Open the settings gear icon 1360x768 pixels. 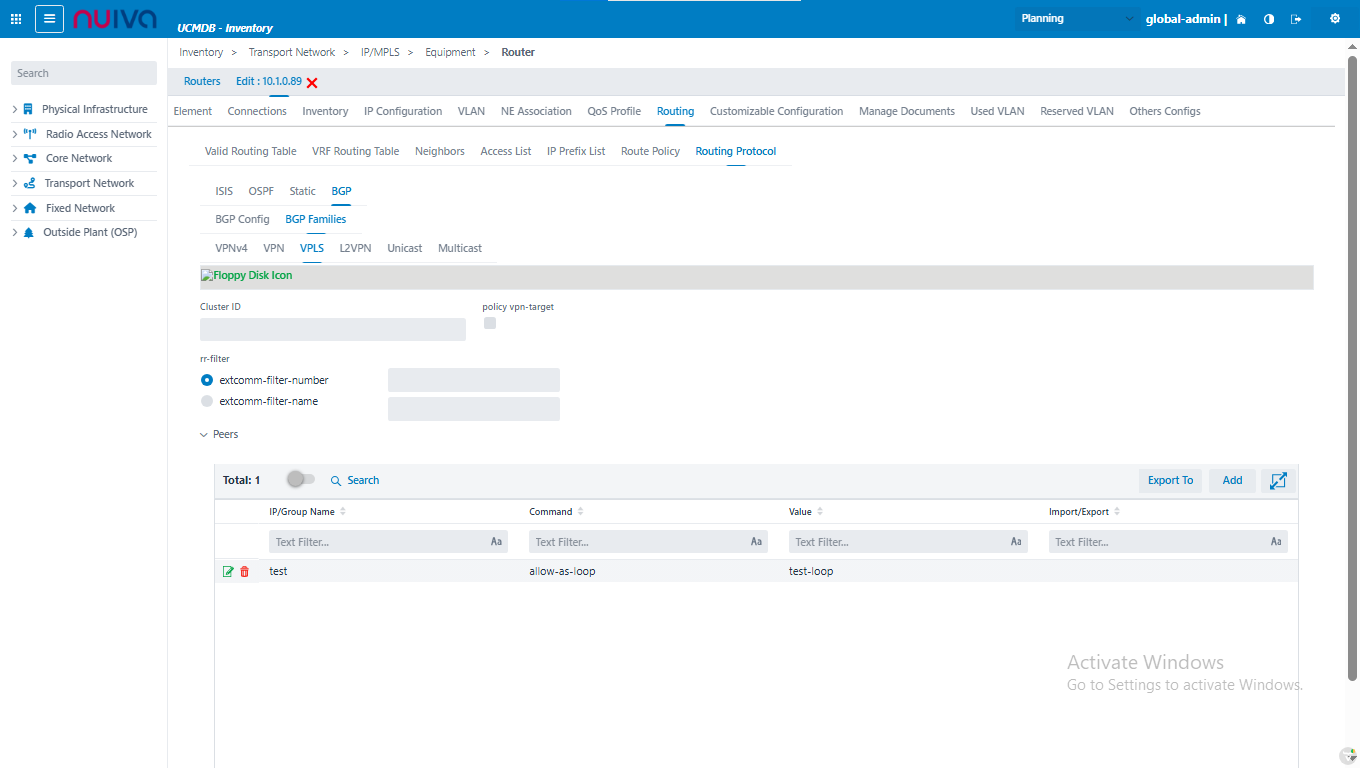tap(1334, 19)
